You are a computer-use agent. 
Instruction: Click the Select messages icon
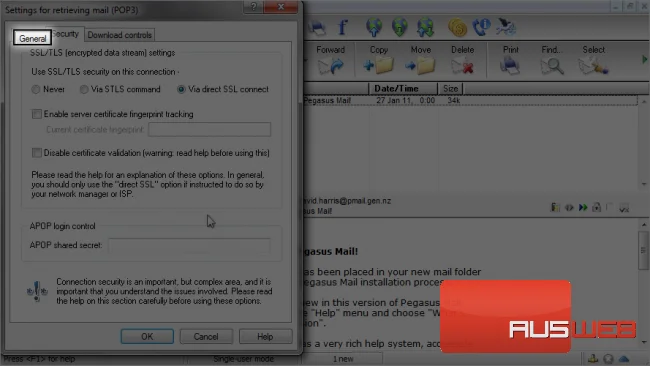(x=593, y=65)
